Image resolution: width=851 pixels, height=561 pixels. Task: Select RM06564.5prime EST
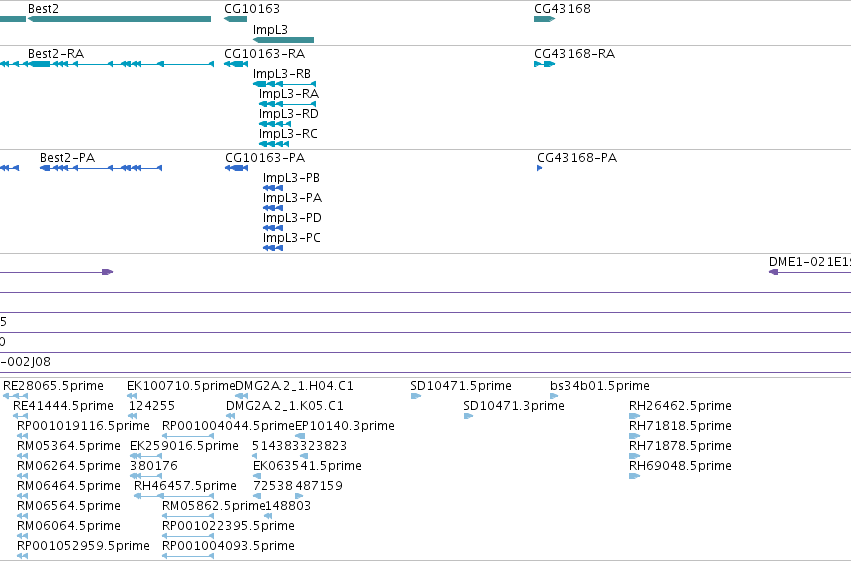click(22, 517)
